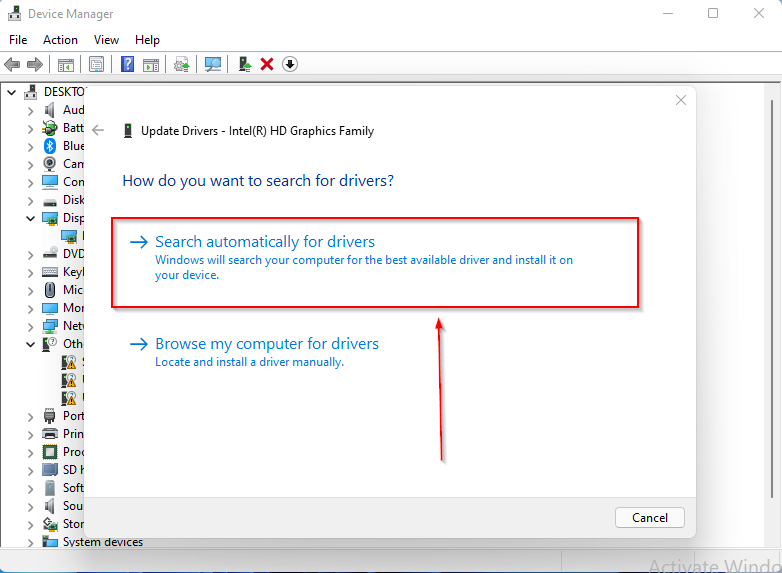Expand the Cameras category chevron
Image resolution: width=782 pixels, height=573 pixels.
(x=30, y=165)
